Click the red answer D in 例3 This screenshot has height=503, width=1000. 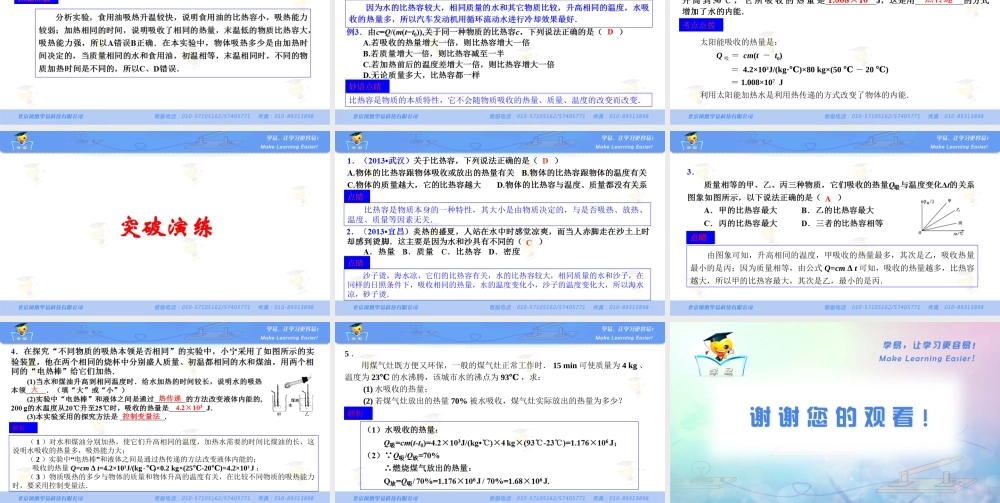(x=610, y=32)
